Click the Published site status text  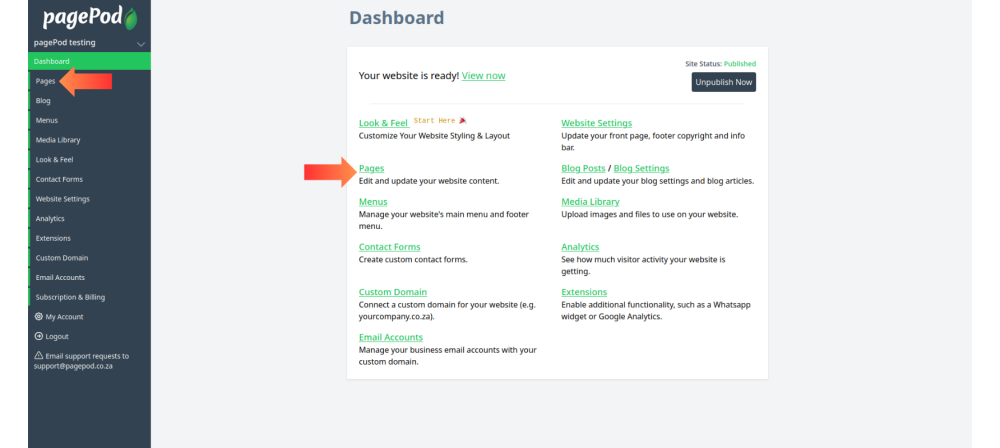pyautogui.click(x=740, y=64)
